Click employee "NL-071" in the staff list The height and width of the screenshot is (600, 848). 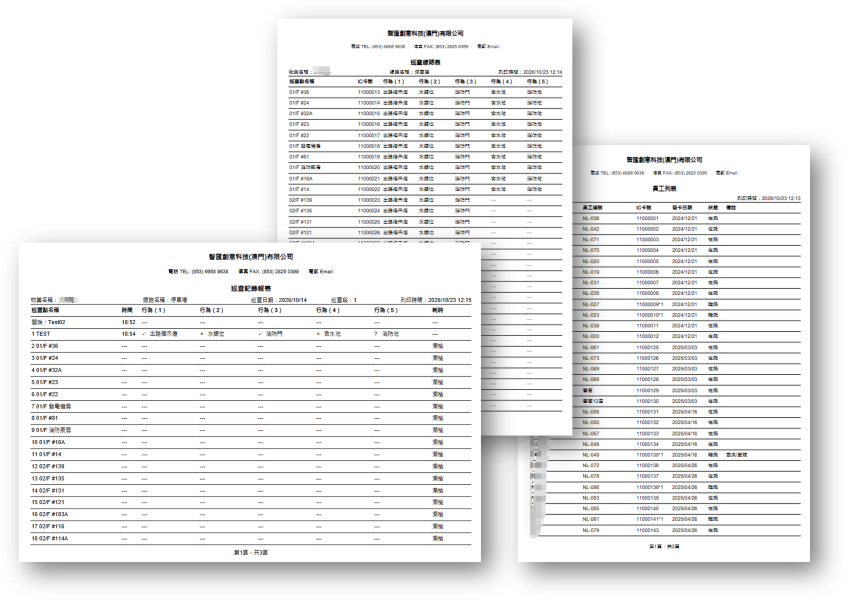click(x=591, y=239)
